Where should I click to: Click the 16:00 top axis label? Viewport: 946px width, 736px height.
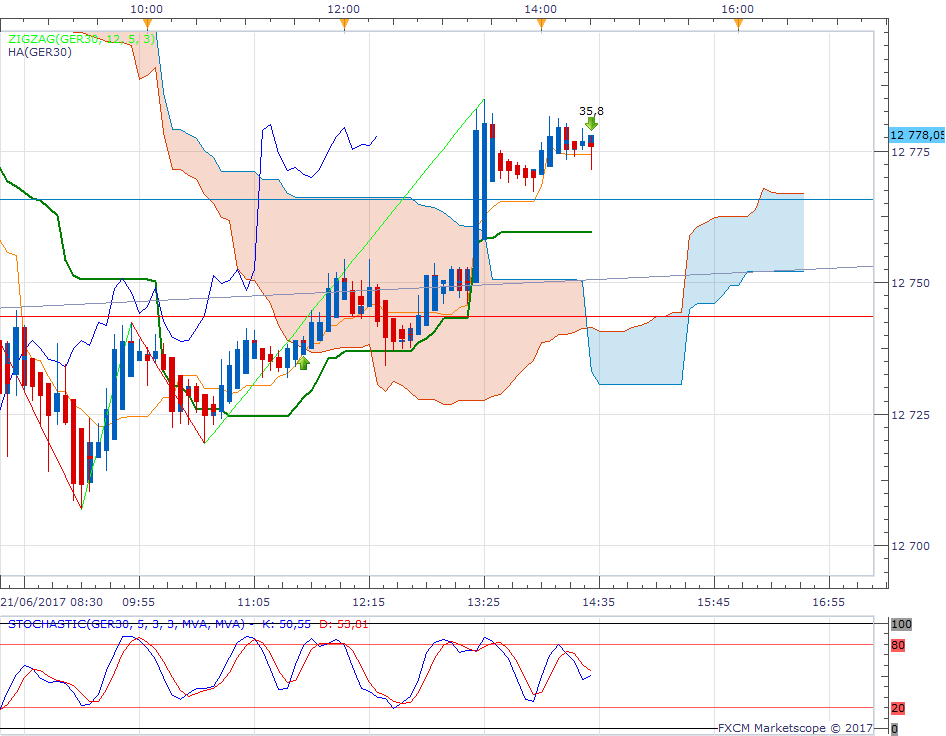point(738,9)
